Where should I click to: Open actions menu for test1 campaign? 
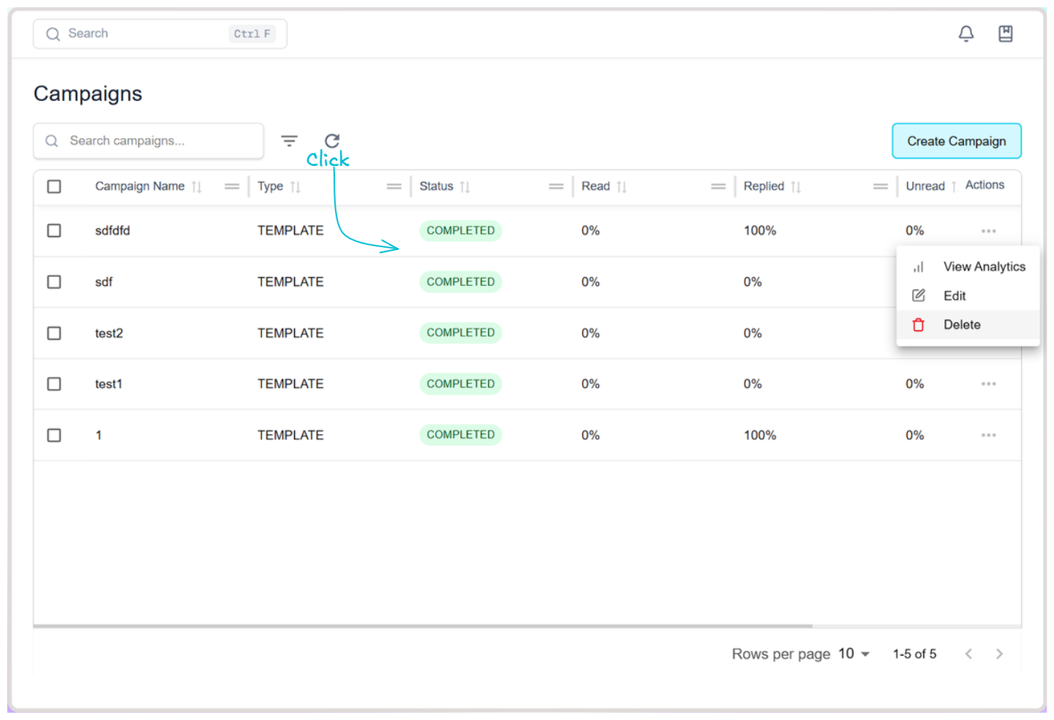(x=988, y=384)
